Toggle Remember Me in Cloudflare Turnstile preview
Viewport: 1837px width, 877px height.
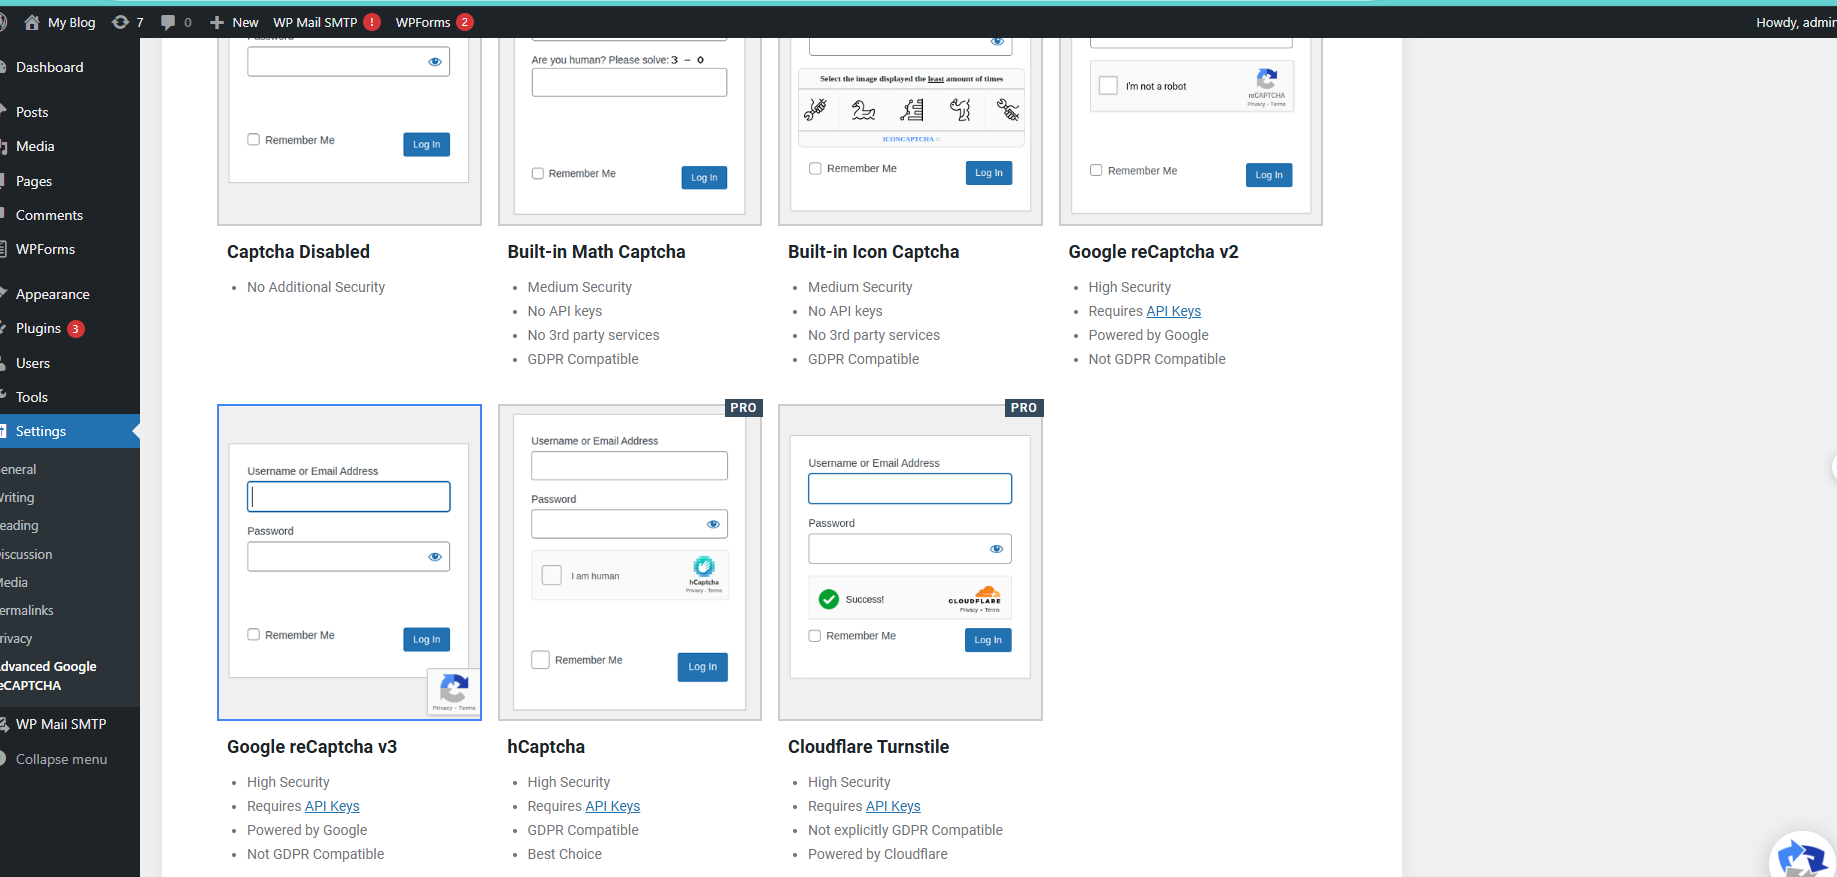click(815, 636)
